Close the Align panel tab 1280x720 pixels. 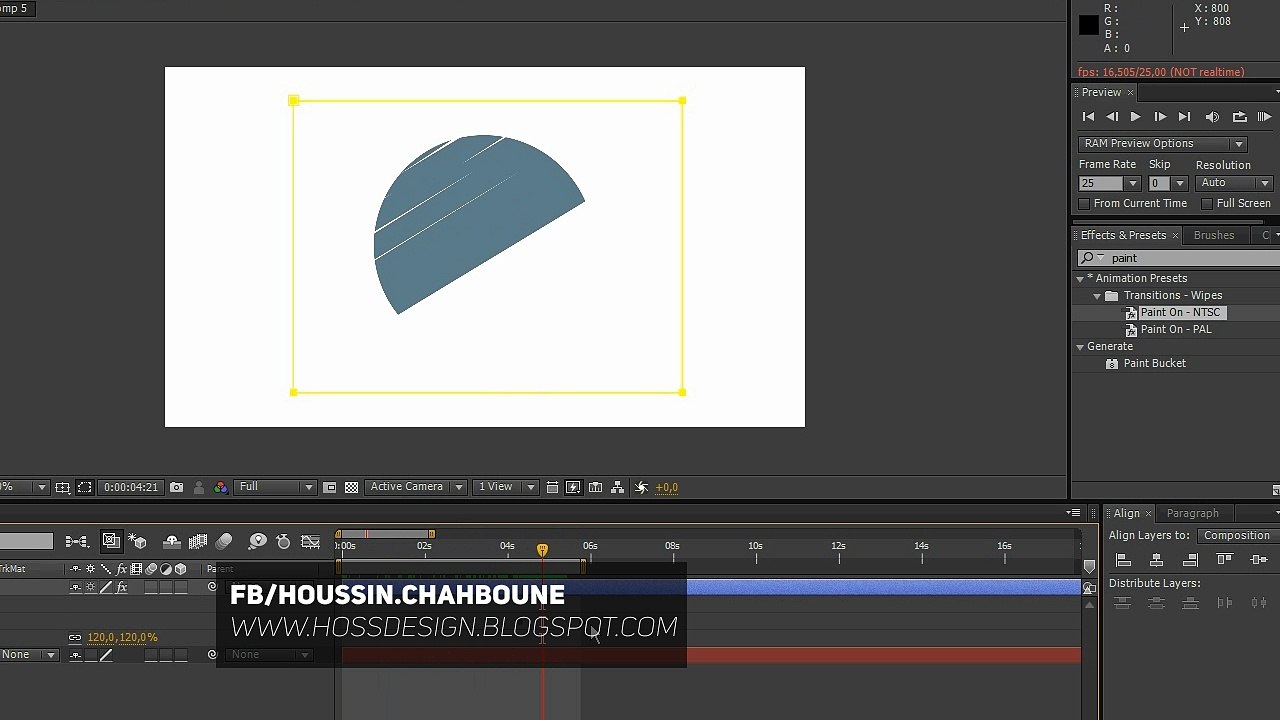1148,514
